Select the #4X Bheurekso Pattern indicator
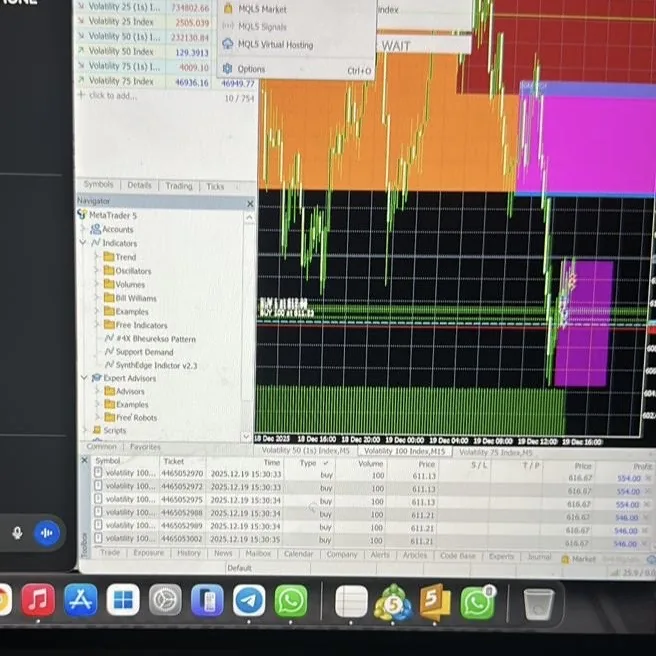This screenshot has width=656, height=656. click(150, 338)
